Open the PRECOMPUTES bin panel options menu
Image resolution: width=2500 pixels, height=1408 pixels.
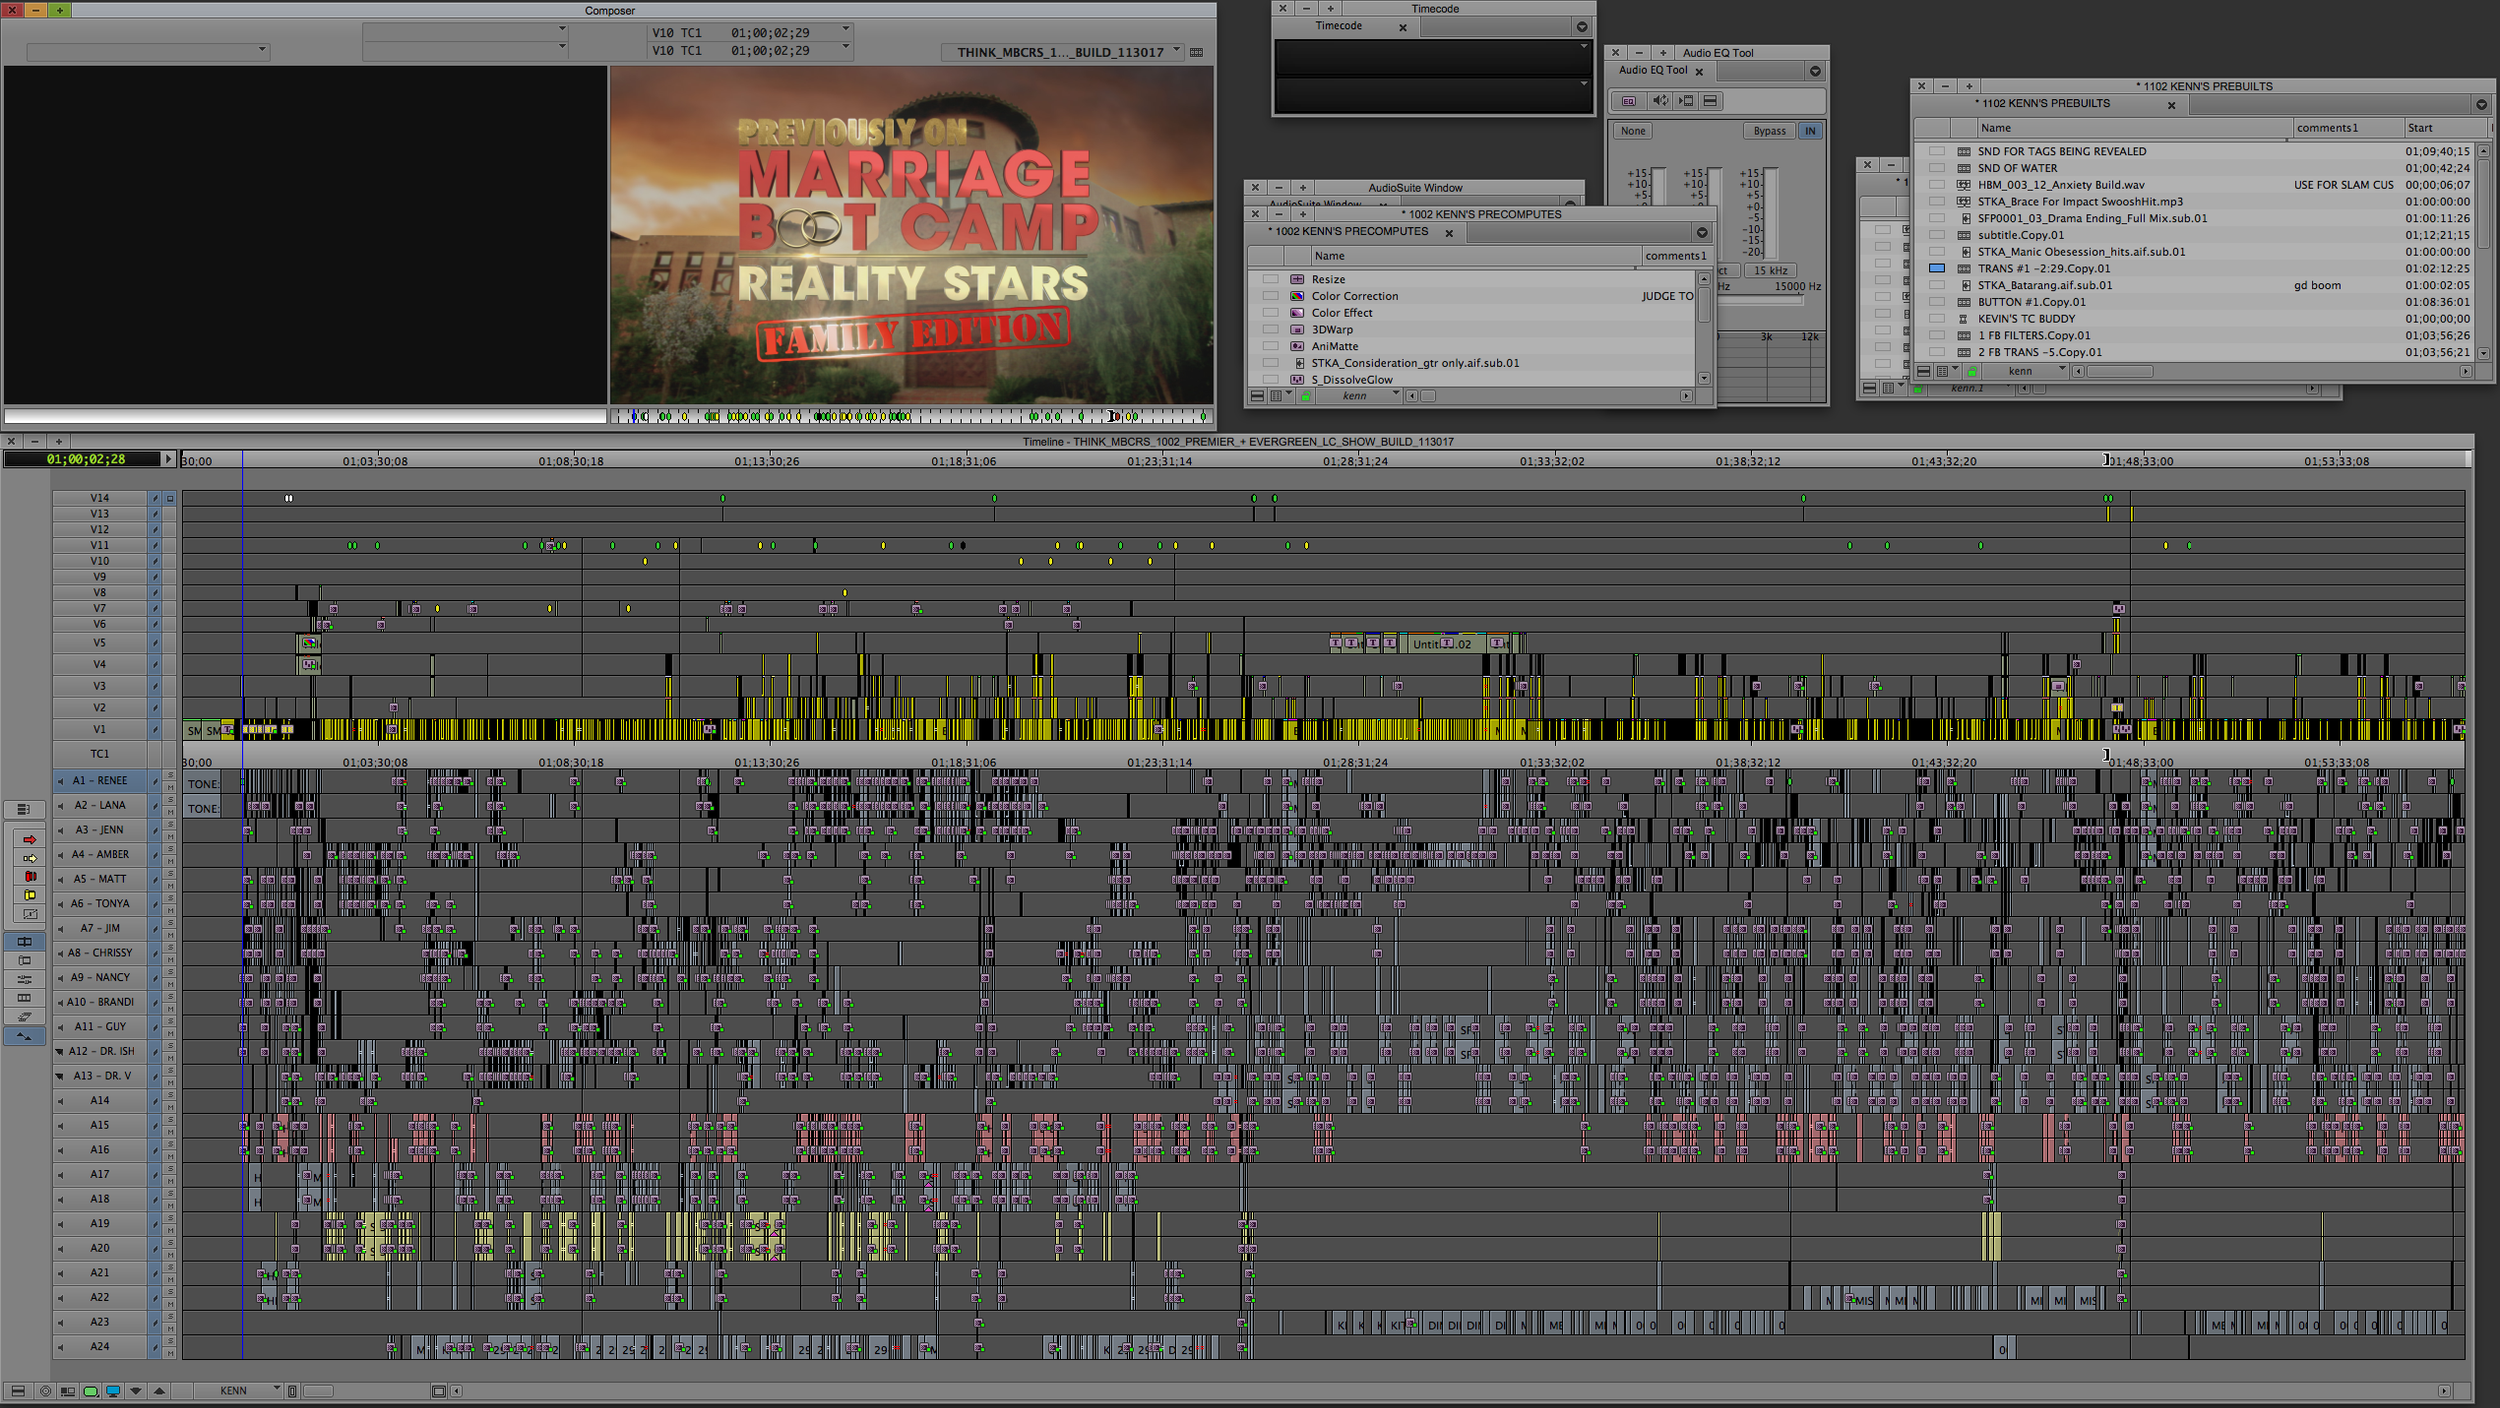click(x=1702, y=232)
